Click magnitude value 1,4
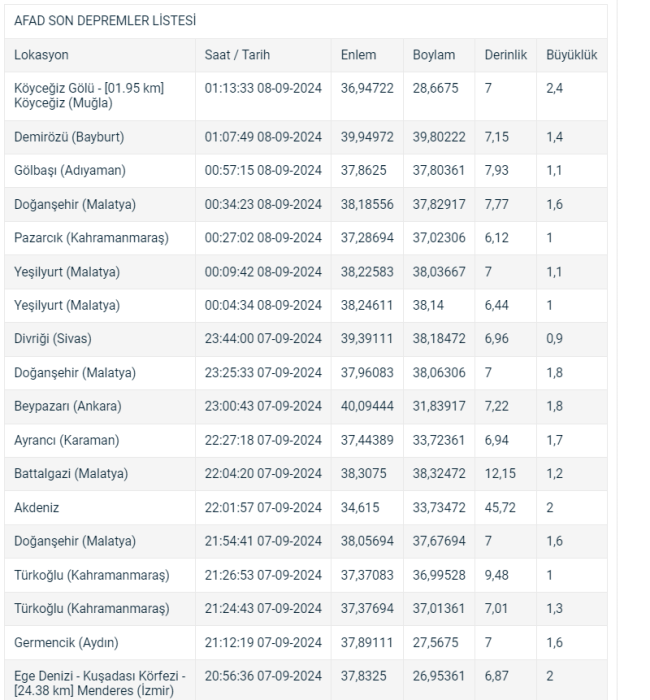 click(554, 137)
